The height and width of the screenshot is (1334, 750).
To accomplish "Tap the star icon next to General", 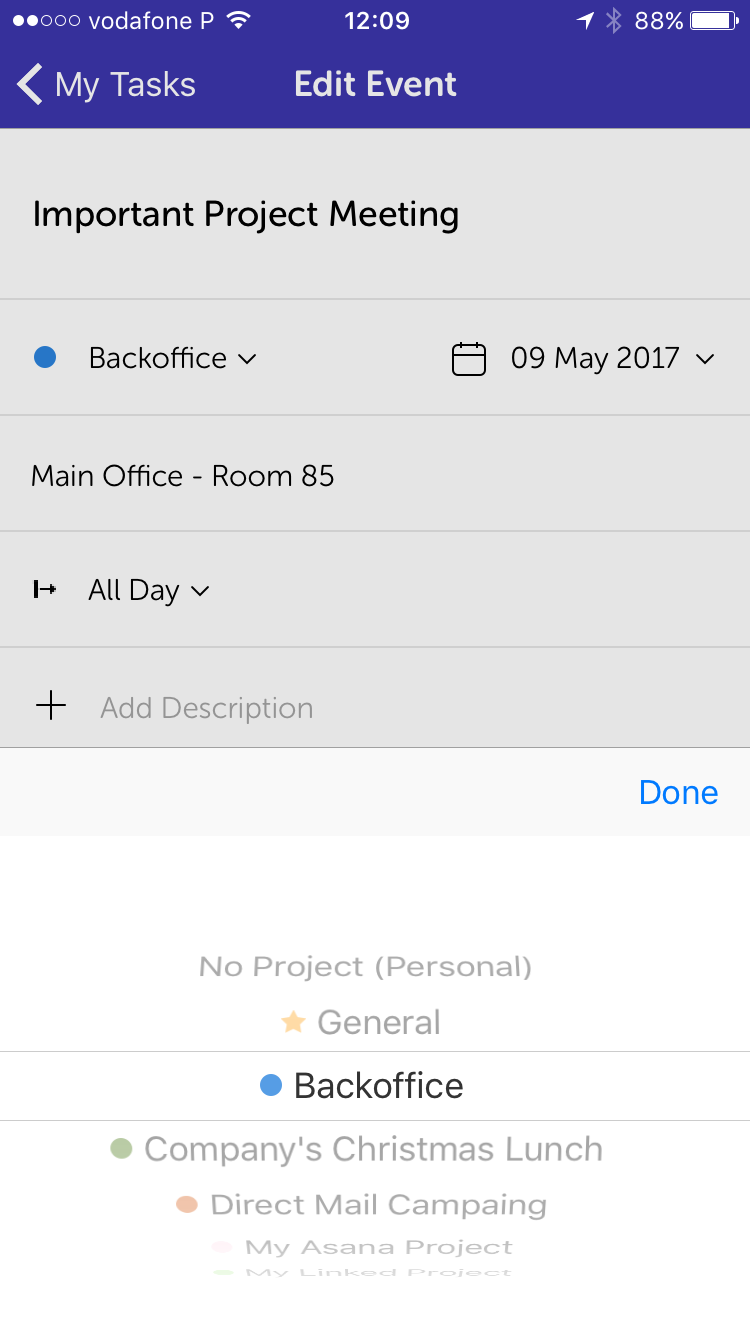I will click(293, 1022).
